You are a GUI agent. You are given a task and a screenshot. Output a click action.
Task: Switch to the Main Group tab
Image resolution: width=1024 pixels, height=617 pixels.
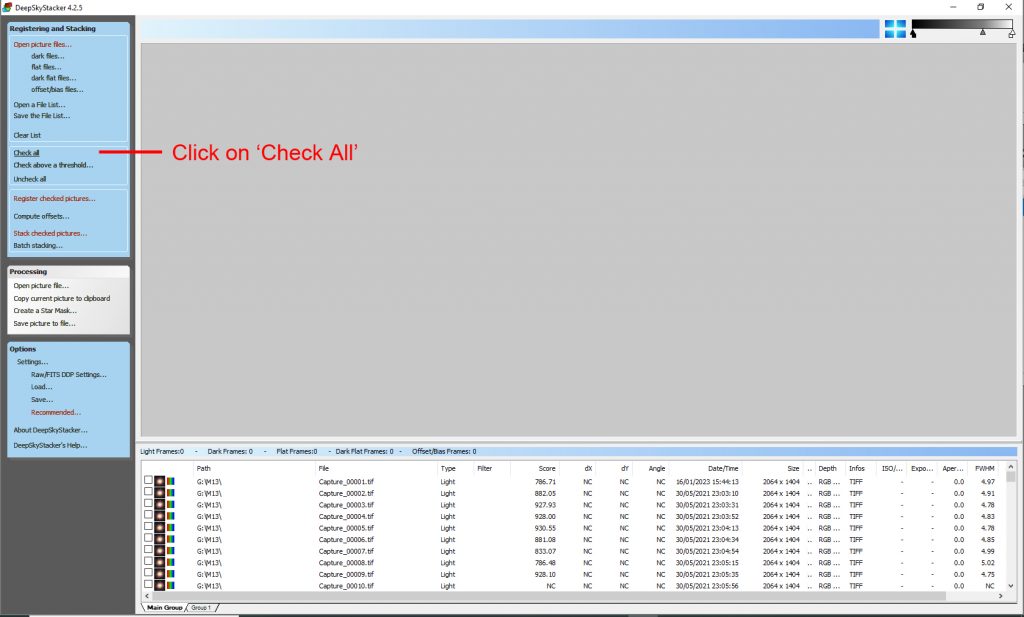pos(164,607)
